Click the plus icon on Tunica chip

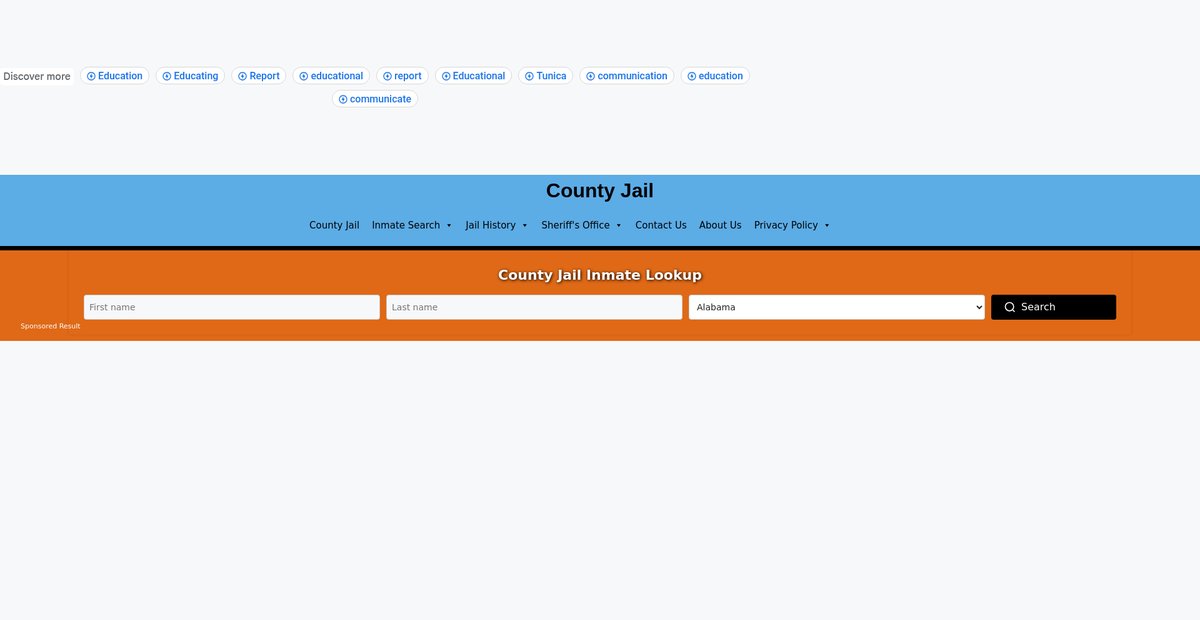[x=529, y=76]
